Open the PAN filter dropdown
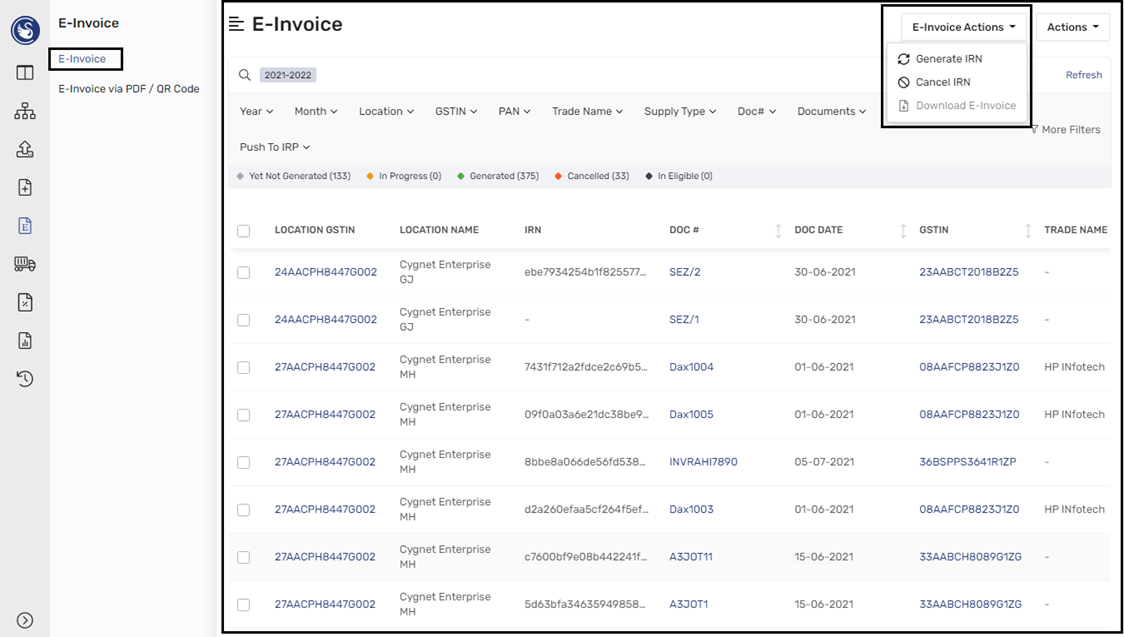This screenshot has height=637, width=1124. point(514,111)
